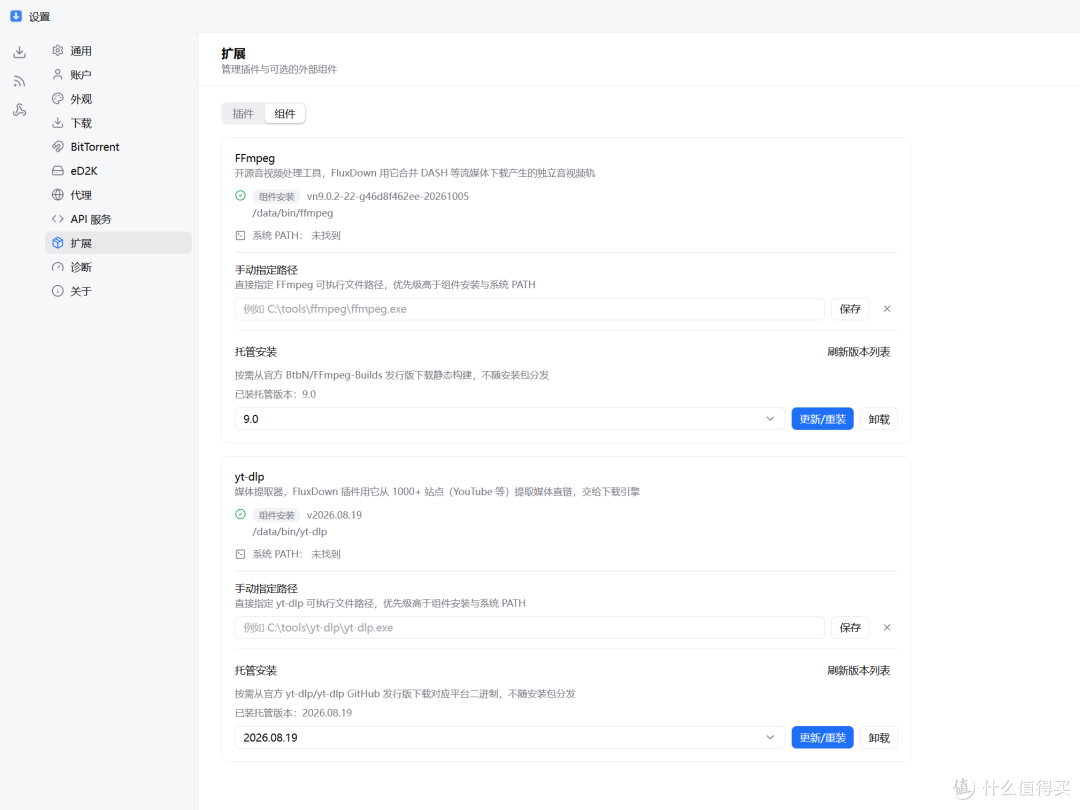This screenshot has height=810, width=1080.
Task: Click the info icon beside 关于
Action: (58, 291)
